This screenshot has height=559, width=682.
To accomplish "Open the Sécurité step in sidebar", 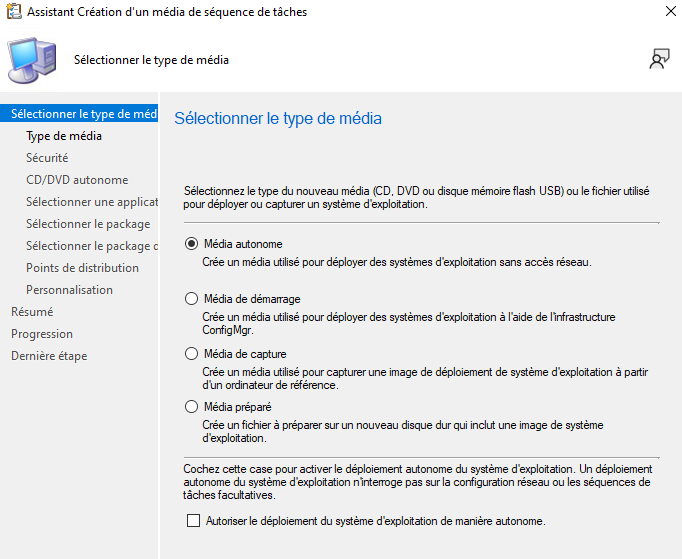I will [47, 158].
